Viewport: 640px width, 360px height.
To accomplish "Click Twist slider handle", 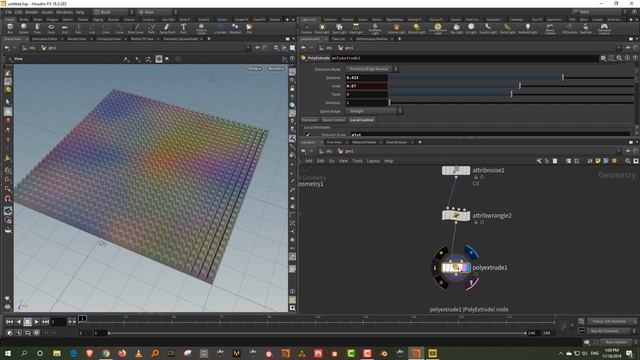I will click(x=511, y=94).
